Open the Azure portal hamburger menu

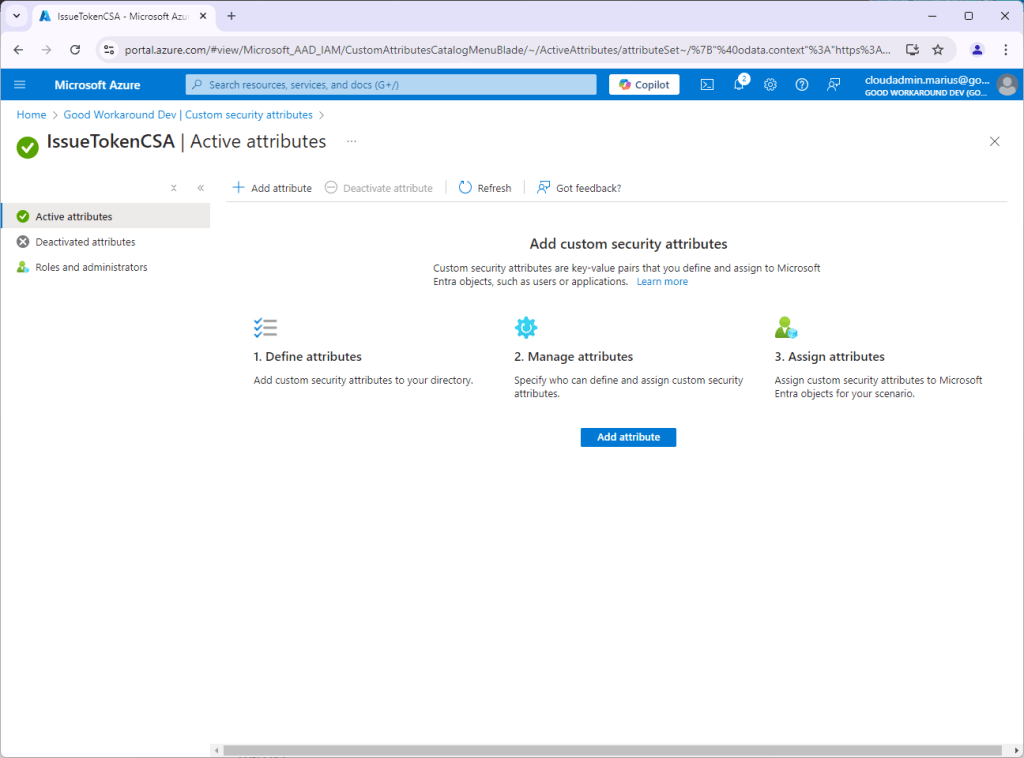point(20,85)
